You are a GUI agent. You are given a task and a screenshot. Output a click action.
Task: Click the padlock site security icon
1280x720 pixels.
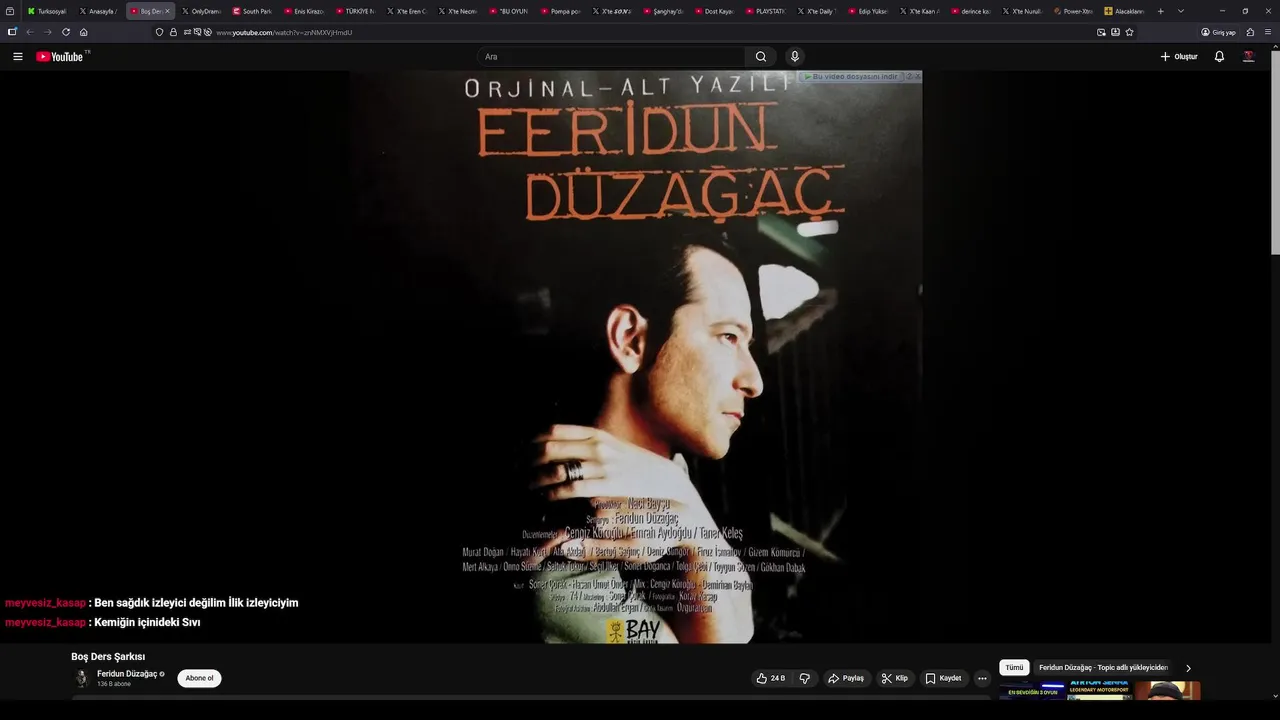click(x=173, y=32)
